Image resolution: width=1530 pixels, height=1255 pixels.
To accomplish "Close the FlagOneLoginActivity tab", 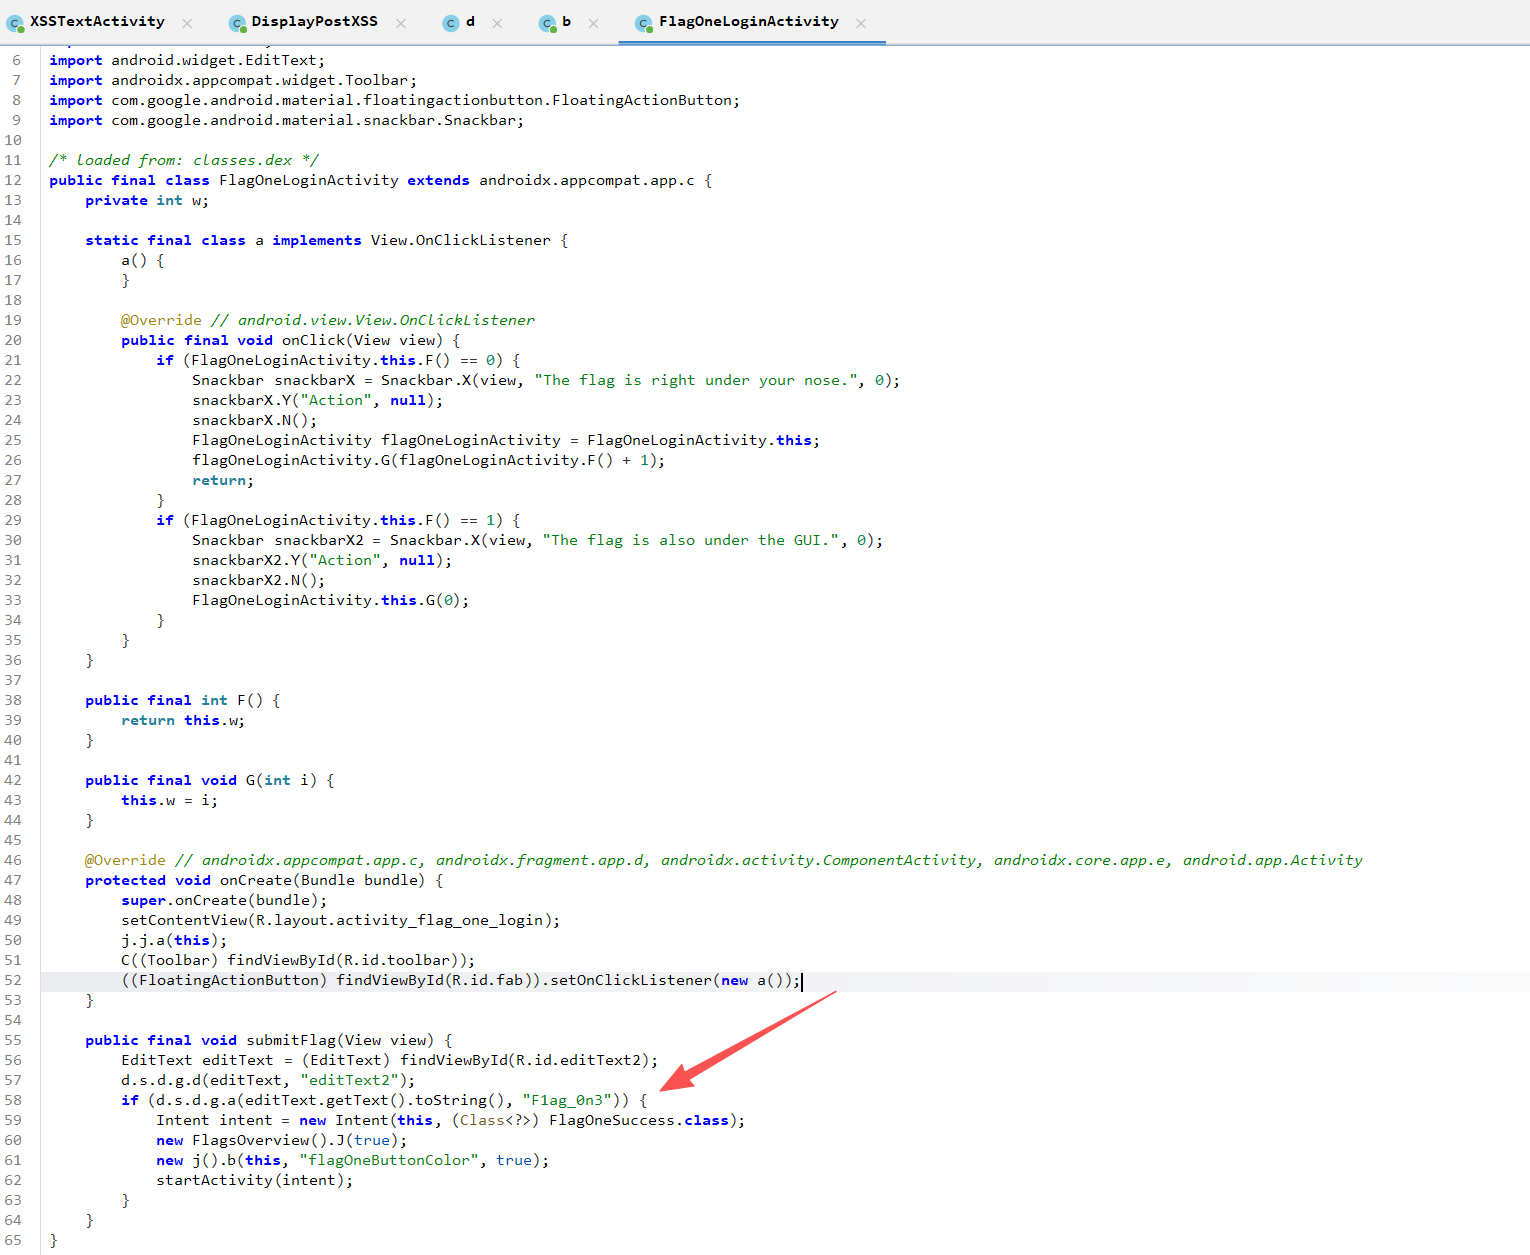I will 861,23.
